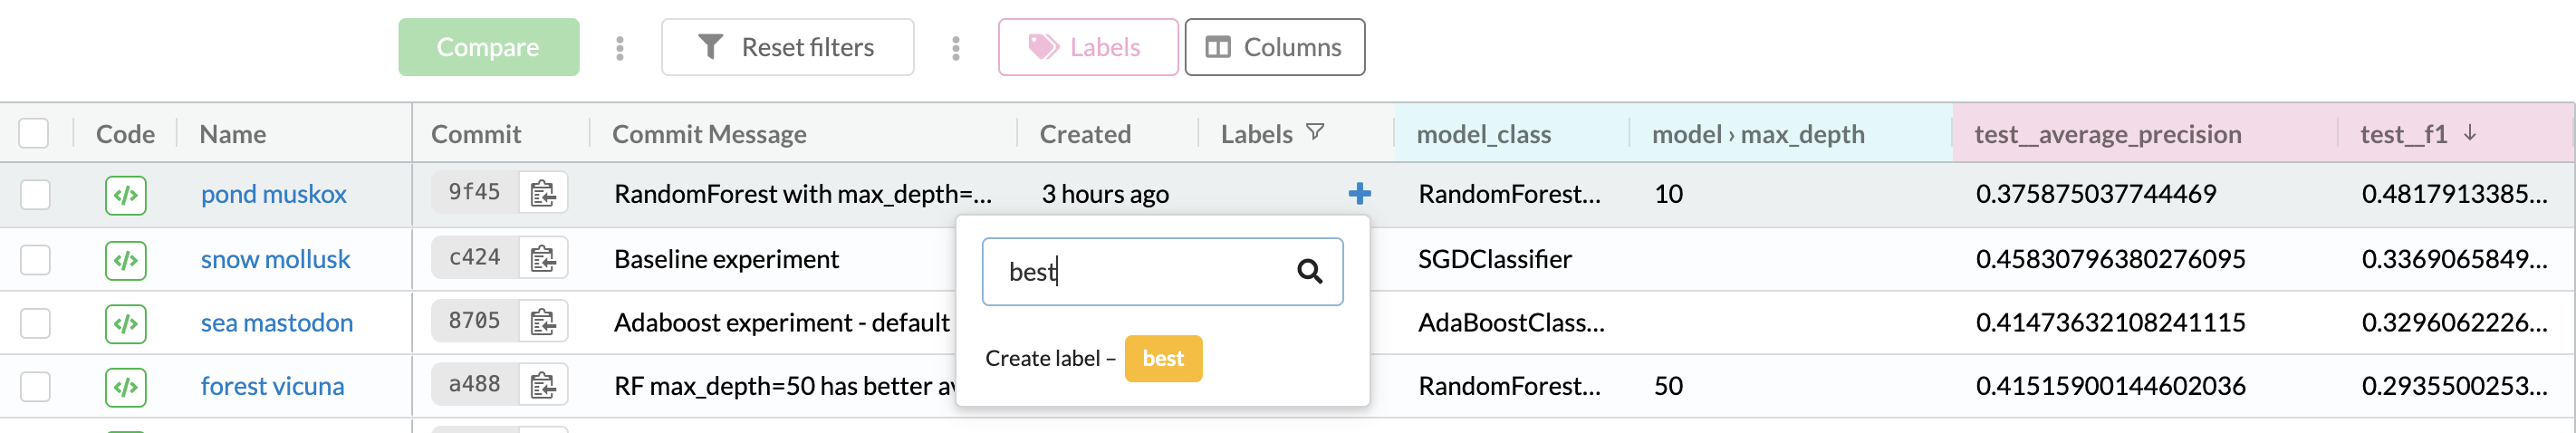2576x433 pixels.
Task: Open the options menu beside Reset filters
Action: click(956, 48)
